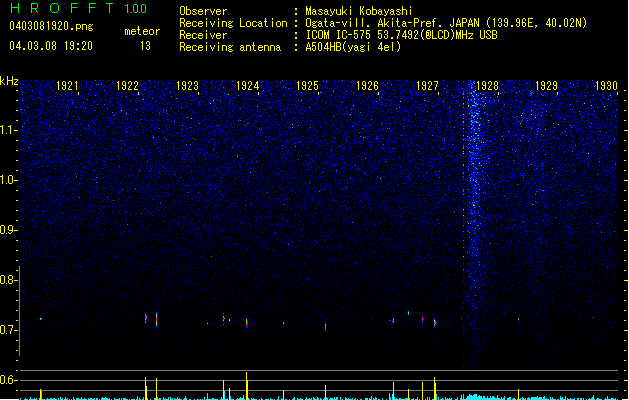Click the 0.9 kHz frequency axis label
Image resolution: width=629 pixels, height=400 pixels.
[8, 230]
